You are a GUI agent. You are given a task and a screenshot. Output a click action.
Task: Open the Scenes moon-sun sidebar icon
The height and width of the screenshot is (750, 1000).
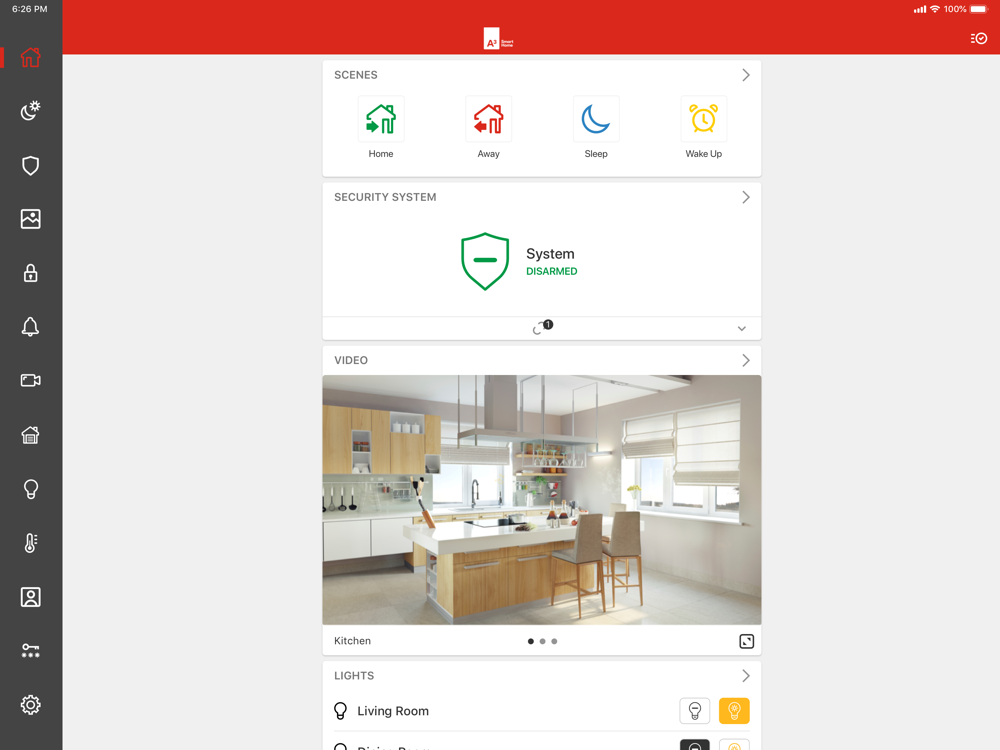(x=31, y=110)
